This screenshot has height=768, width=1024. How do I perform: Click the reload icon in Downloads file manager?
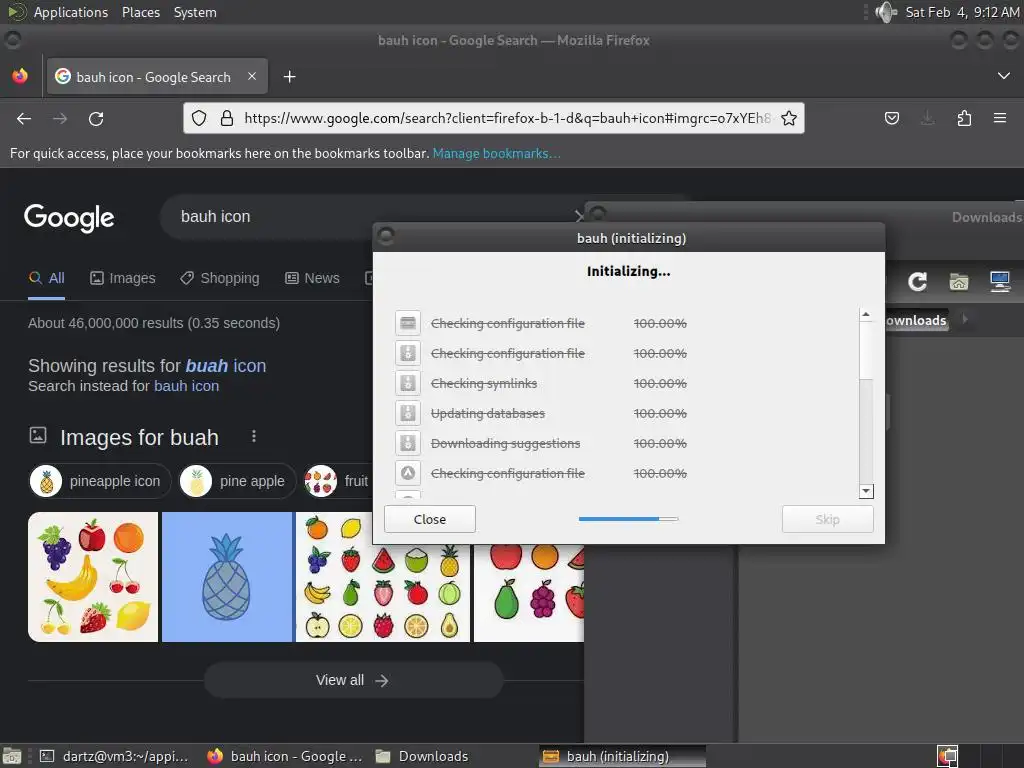pyautogui.click(x=918, y=281)
